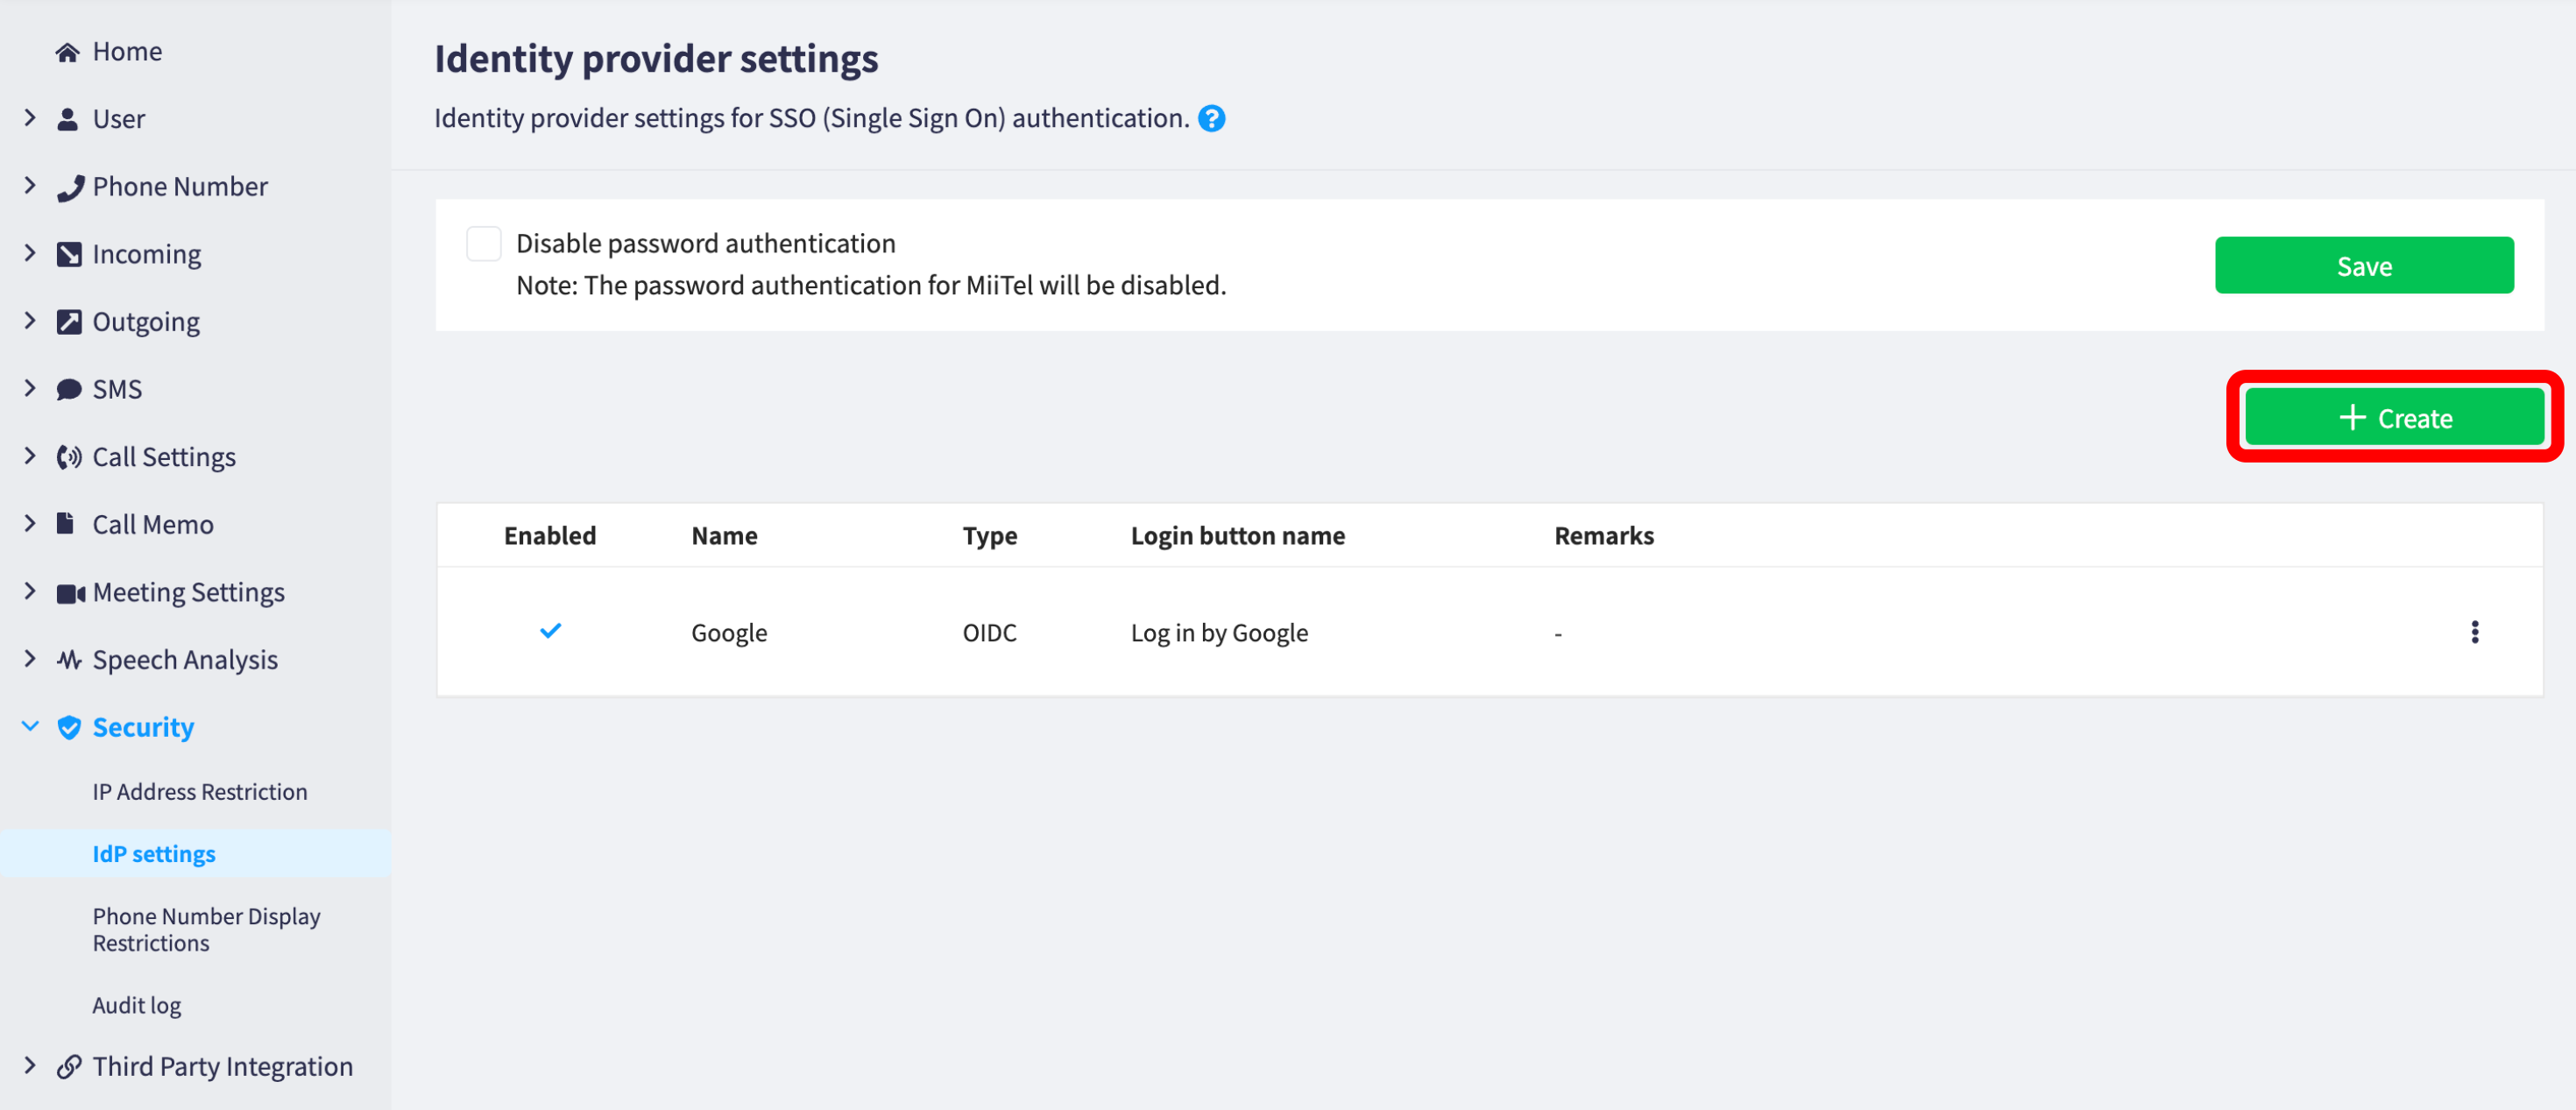This screenshot has width=2576, height=1110.
Task: Collapse the Security section chevron
Action: [30, 727]
